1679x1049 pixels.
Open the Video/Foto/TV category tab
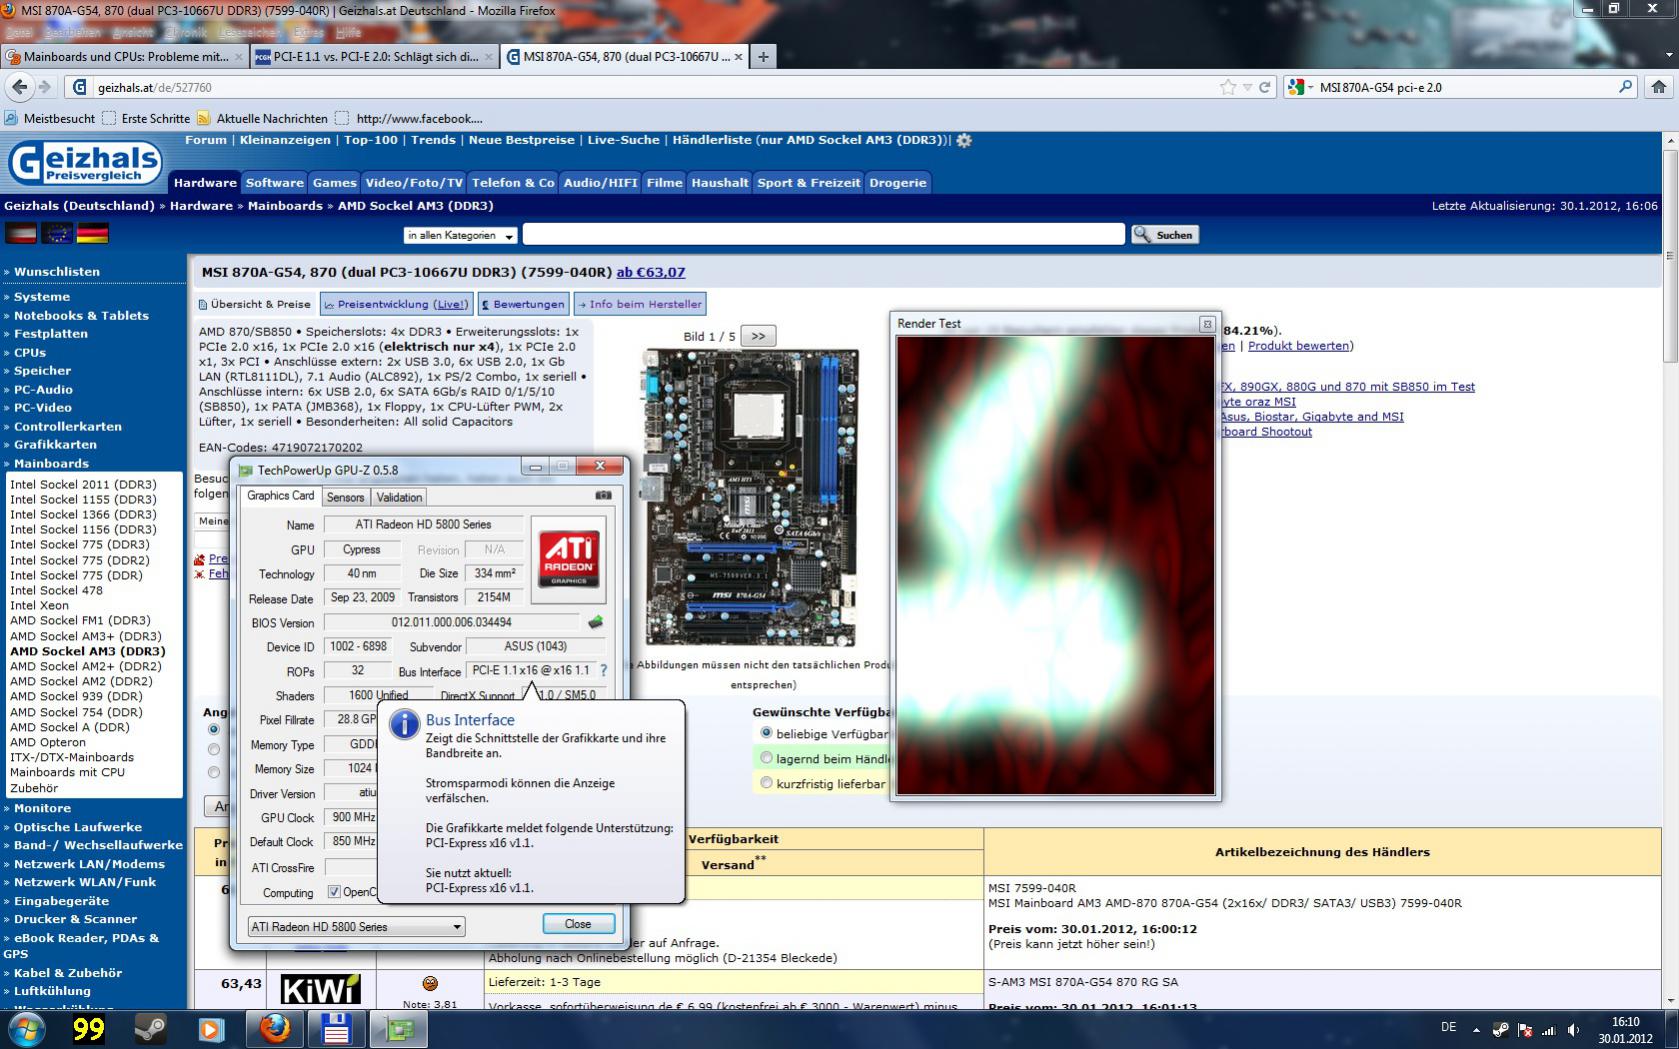click(x=414, y=183)
